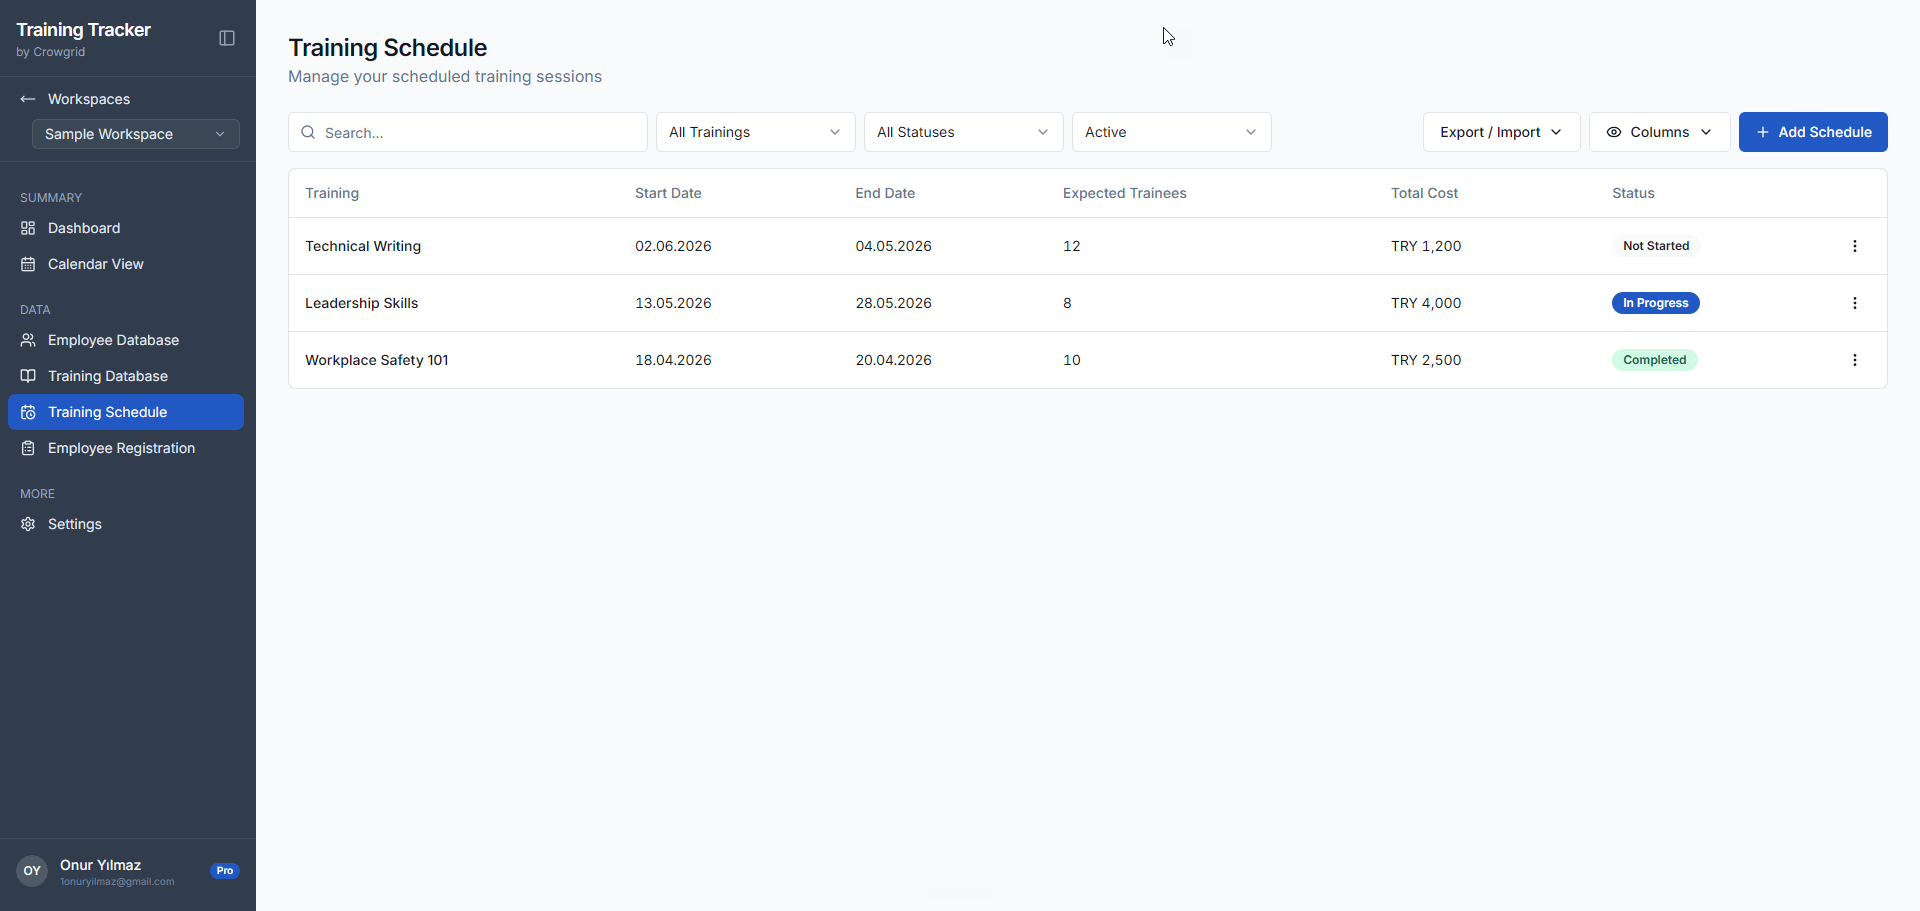Click start date 02.06.2026
Image resolution: width=1920 pixels, height=911 pixels.
click(x=673, y=246)
